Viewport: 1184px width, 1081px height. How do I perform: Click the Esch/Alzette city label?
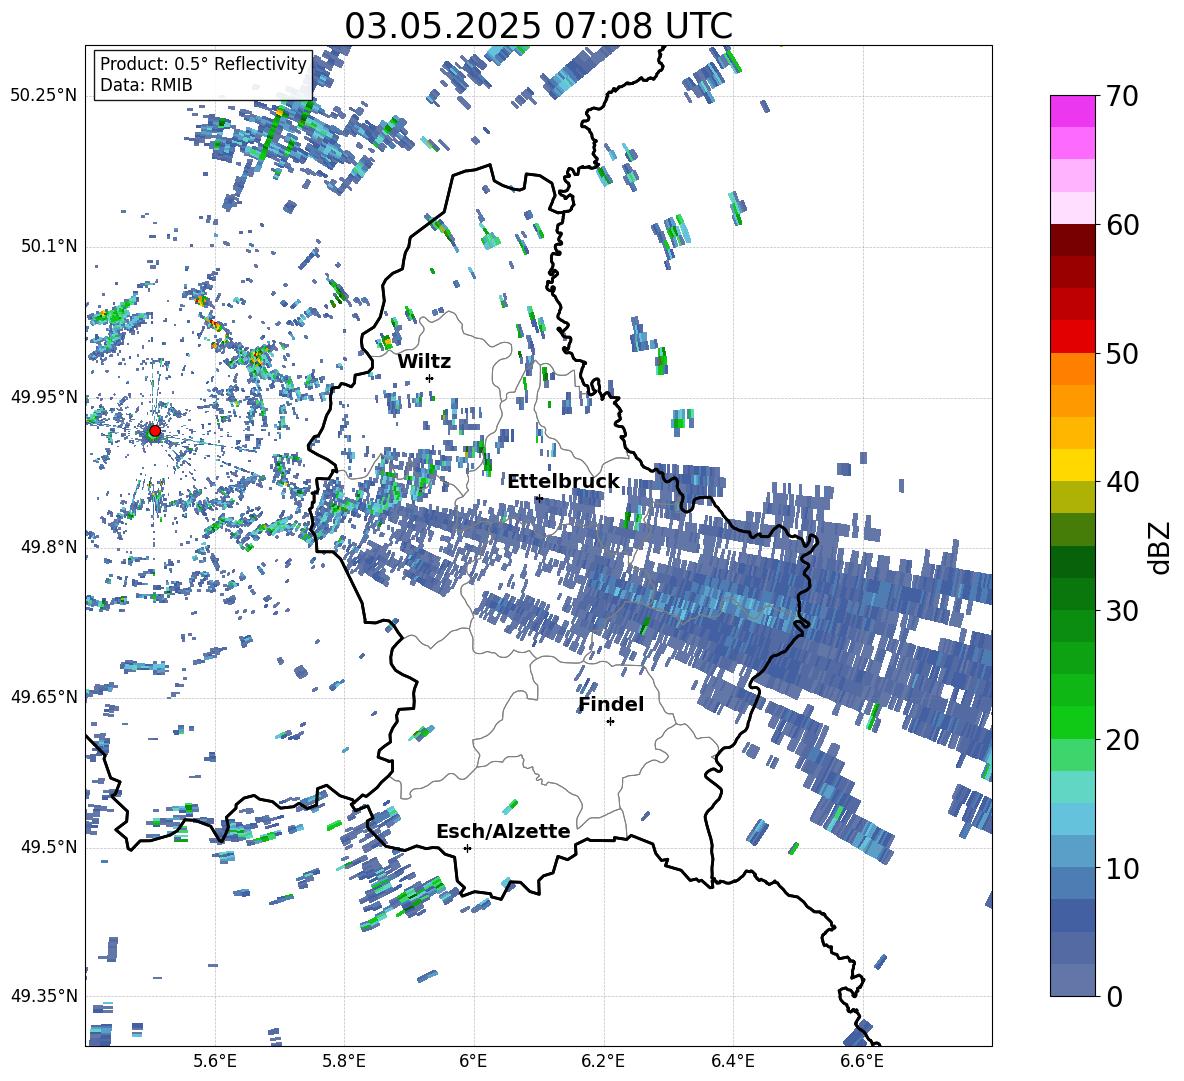coord(503,831)
